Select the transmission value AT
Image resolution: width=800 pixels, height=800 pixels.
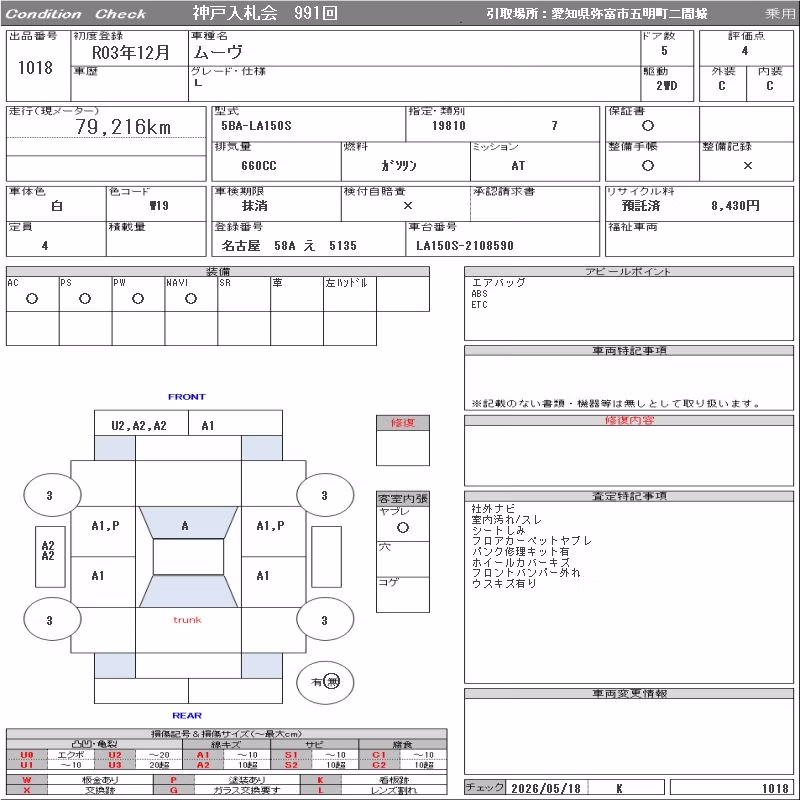[518, 166]
